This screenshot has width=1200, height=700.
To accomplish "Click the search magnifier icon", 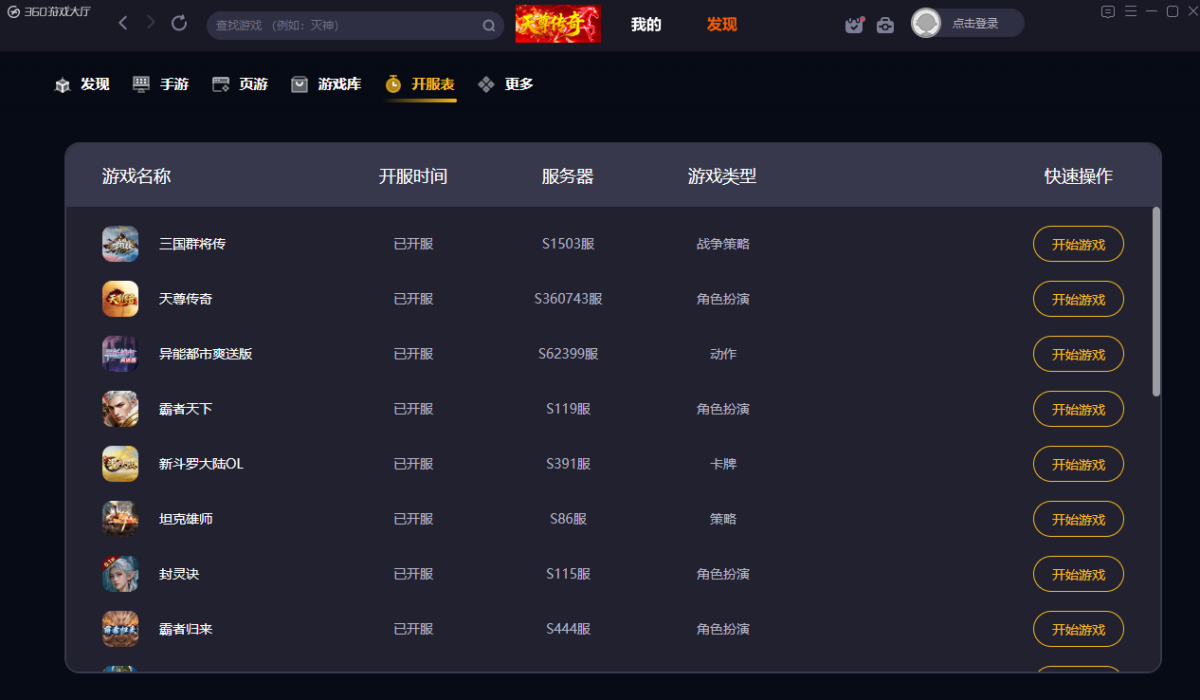I will (x=489, y=26).
